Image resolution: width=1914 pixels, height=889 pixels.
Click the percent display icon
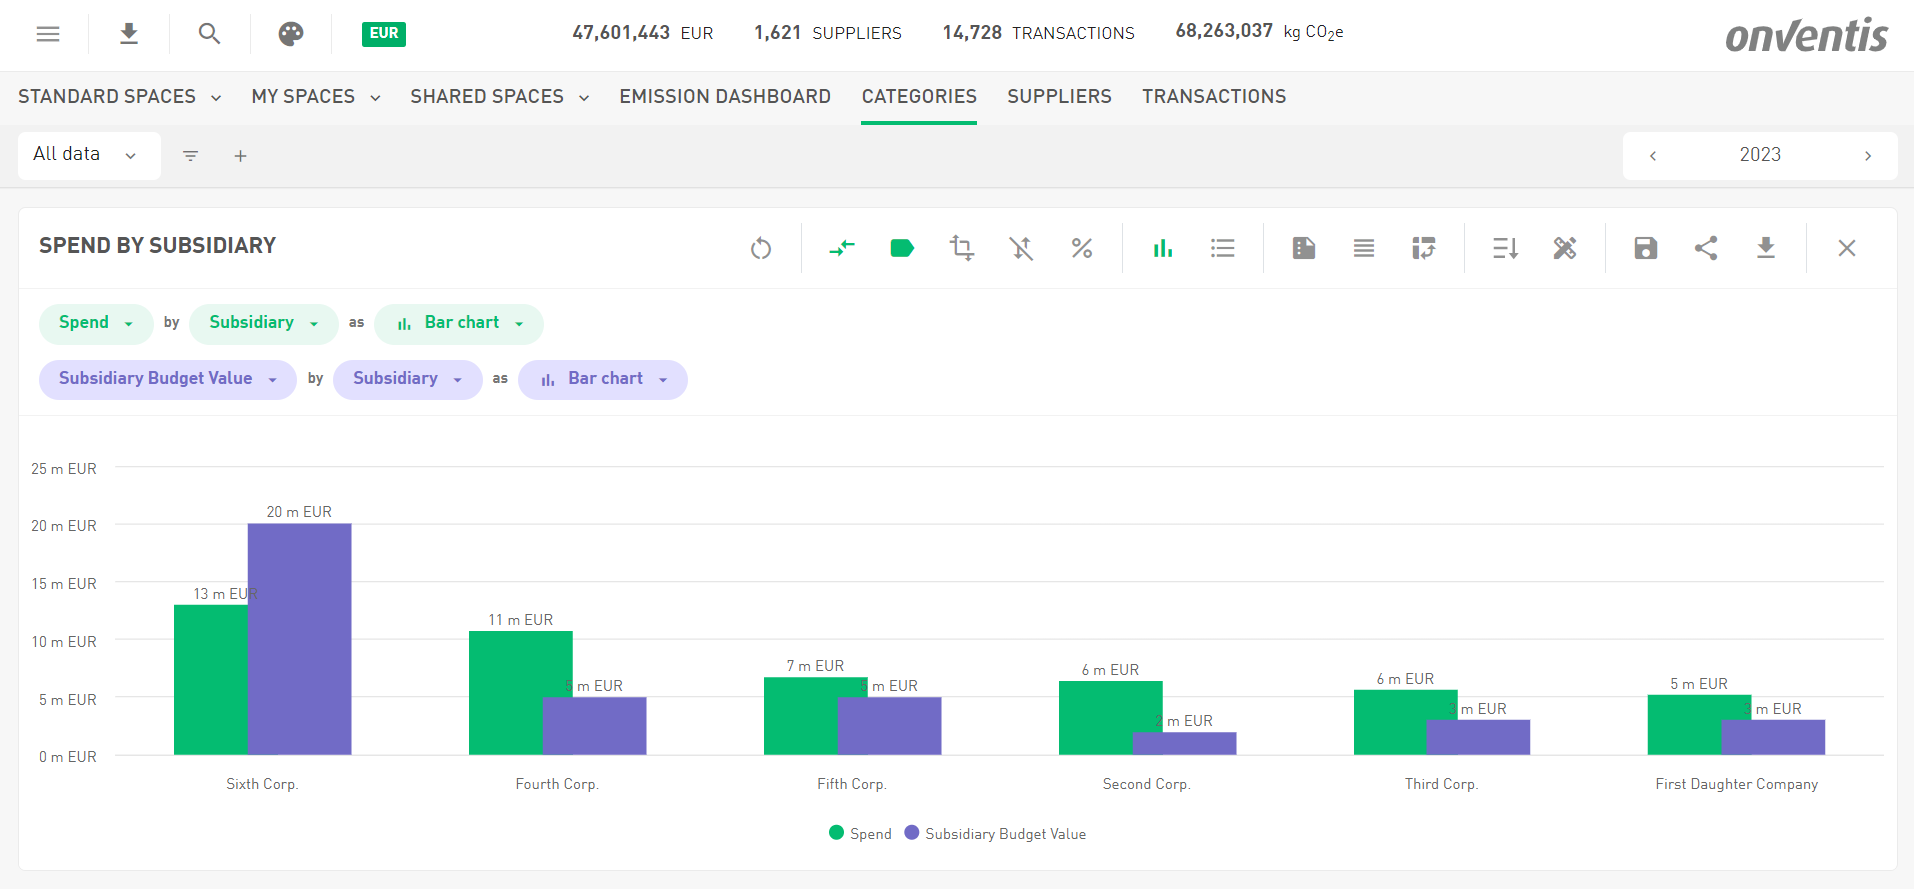point(1081,248)
